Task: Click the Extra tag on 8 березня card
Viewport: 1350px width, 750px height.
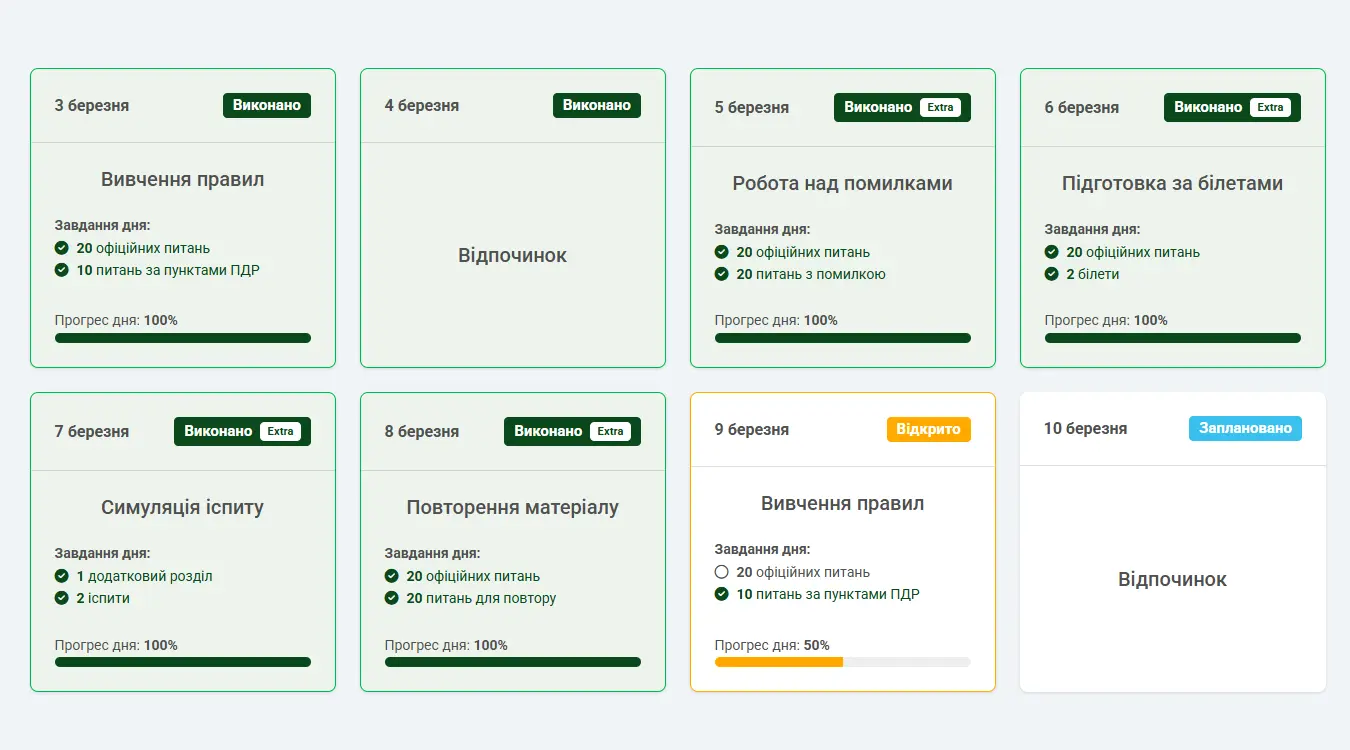Action: point(610,431)
